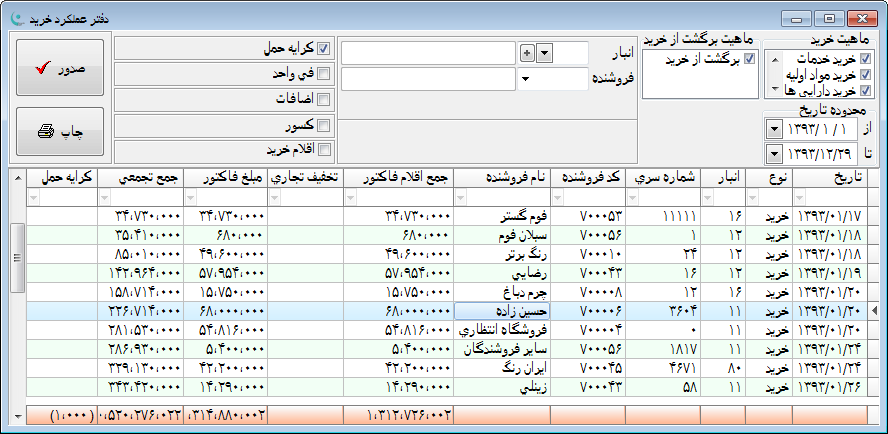Click the چاپ print button

tap(59, 131)
